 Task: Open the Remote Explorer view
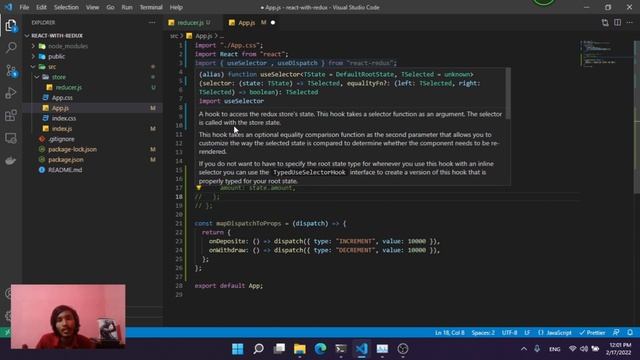click(x=11, y=138)
